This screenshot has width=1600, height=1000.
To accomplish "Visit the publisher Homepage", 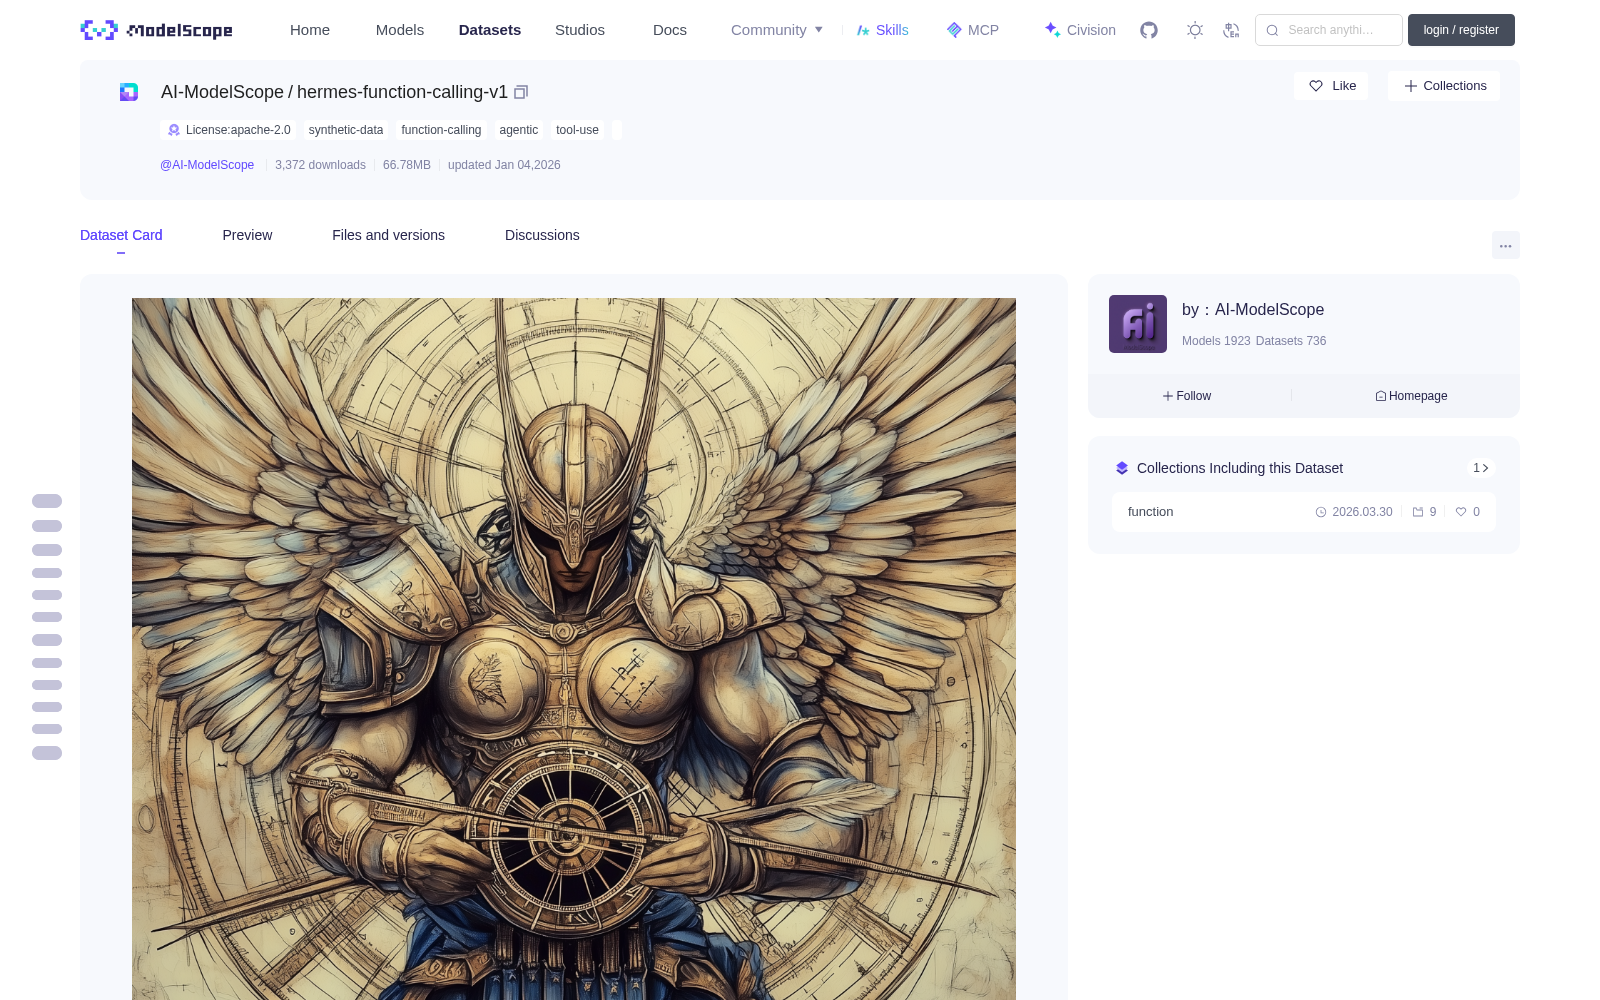I will (x=1411, y=396).
